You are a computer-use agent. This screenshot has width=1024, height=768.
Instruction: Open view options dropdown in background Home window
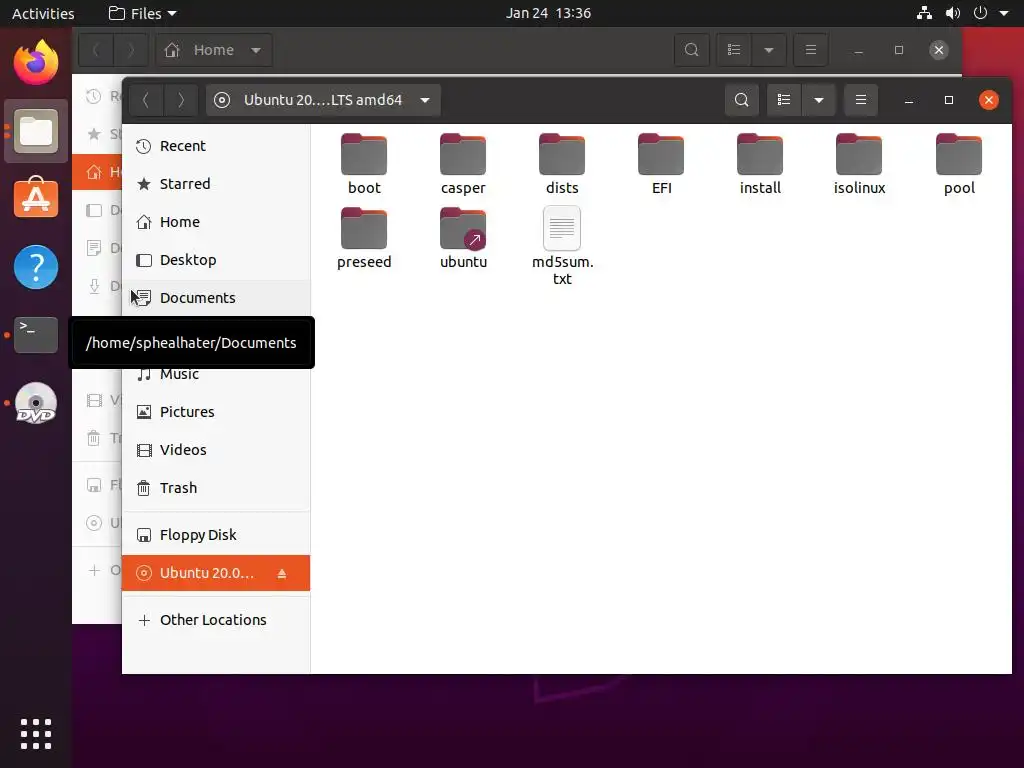point(769,50)
